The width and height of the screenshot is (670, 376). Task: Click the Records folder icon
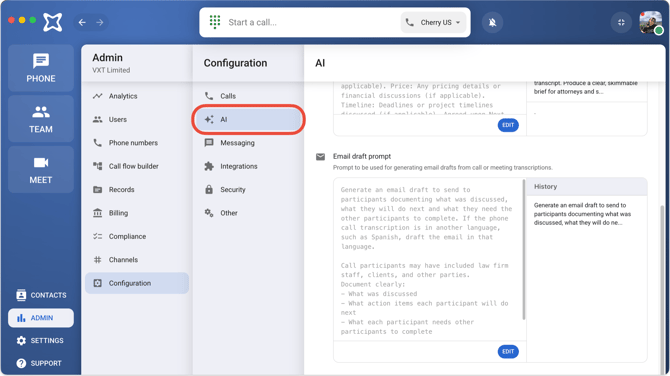(97, 190)
